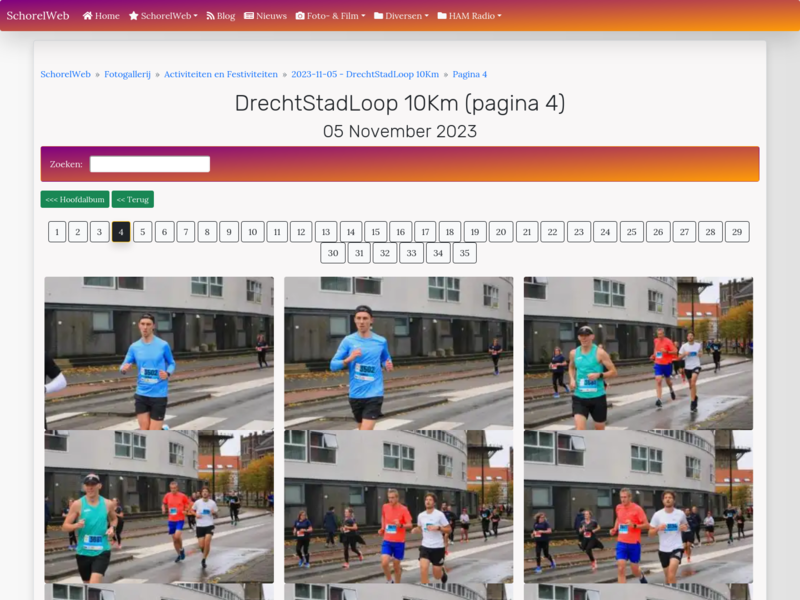This screenshot has height=600, width=800.
Task: Choose gallery page 26
Action: coord(658,232)
